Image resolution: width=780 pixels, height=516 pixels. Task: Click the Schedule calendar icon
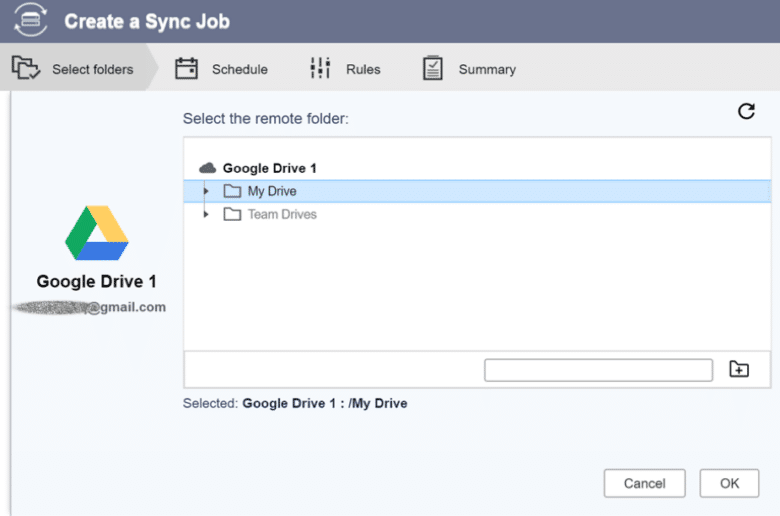(x=187, y=68)
